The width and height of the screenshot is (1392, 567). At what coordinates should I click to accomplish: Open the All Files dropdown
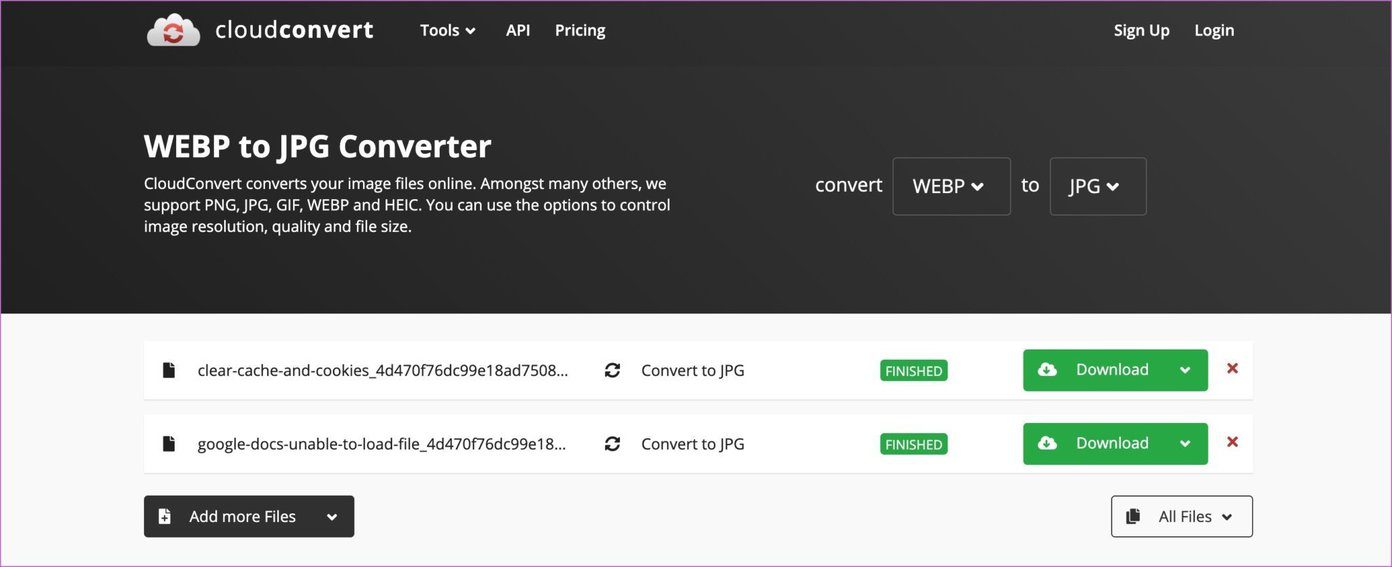(x=1181, y=516)
